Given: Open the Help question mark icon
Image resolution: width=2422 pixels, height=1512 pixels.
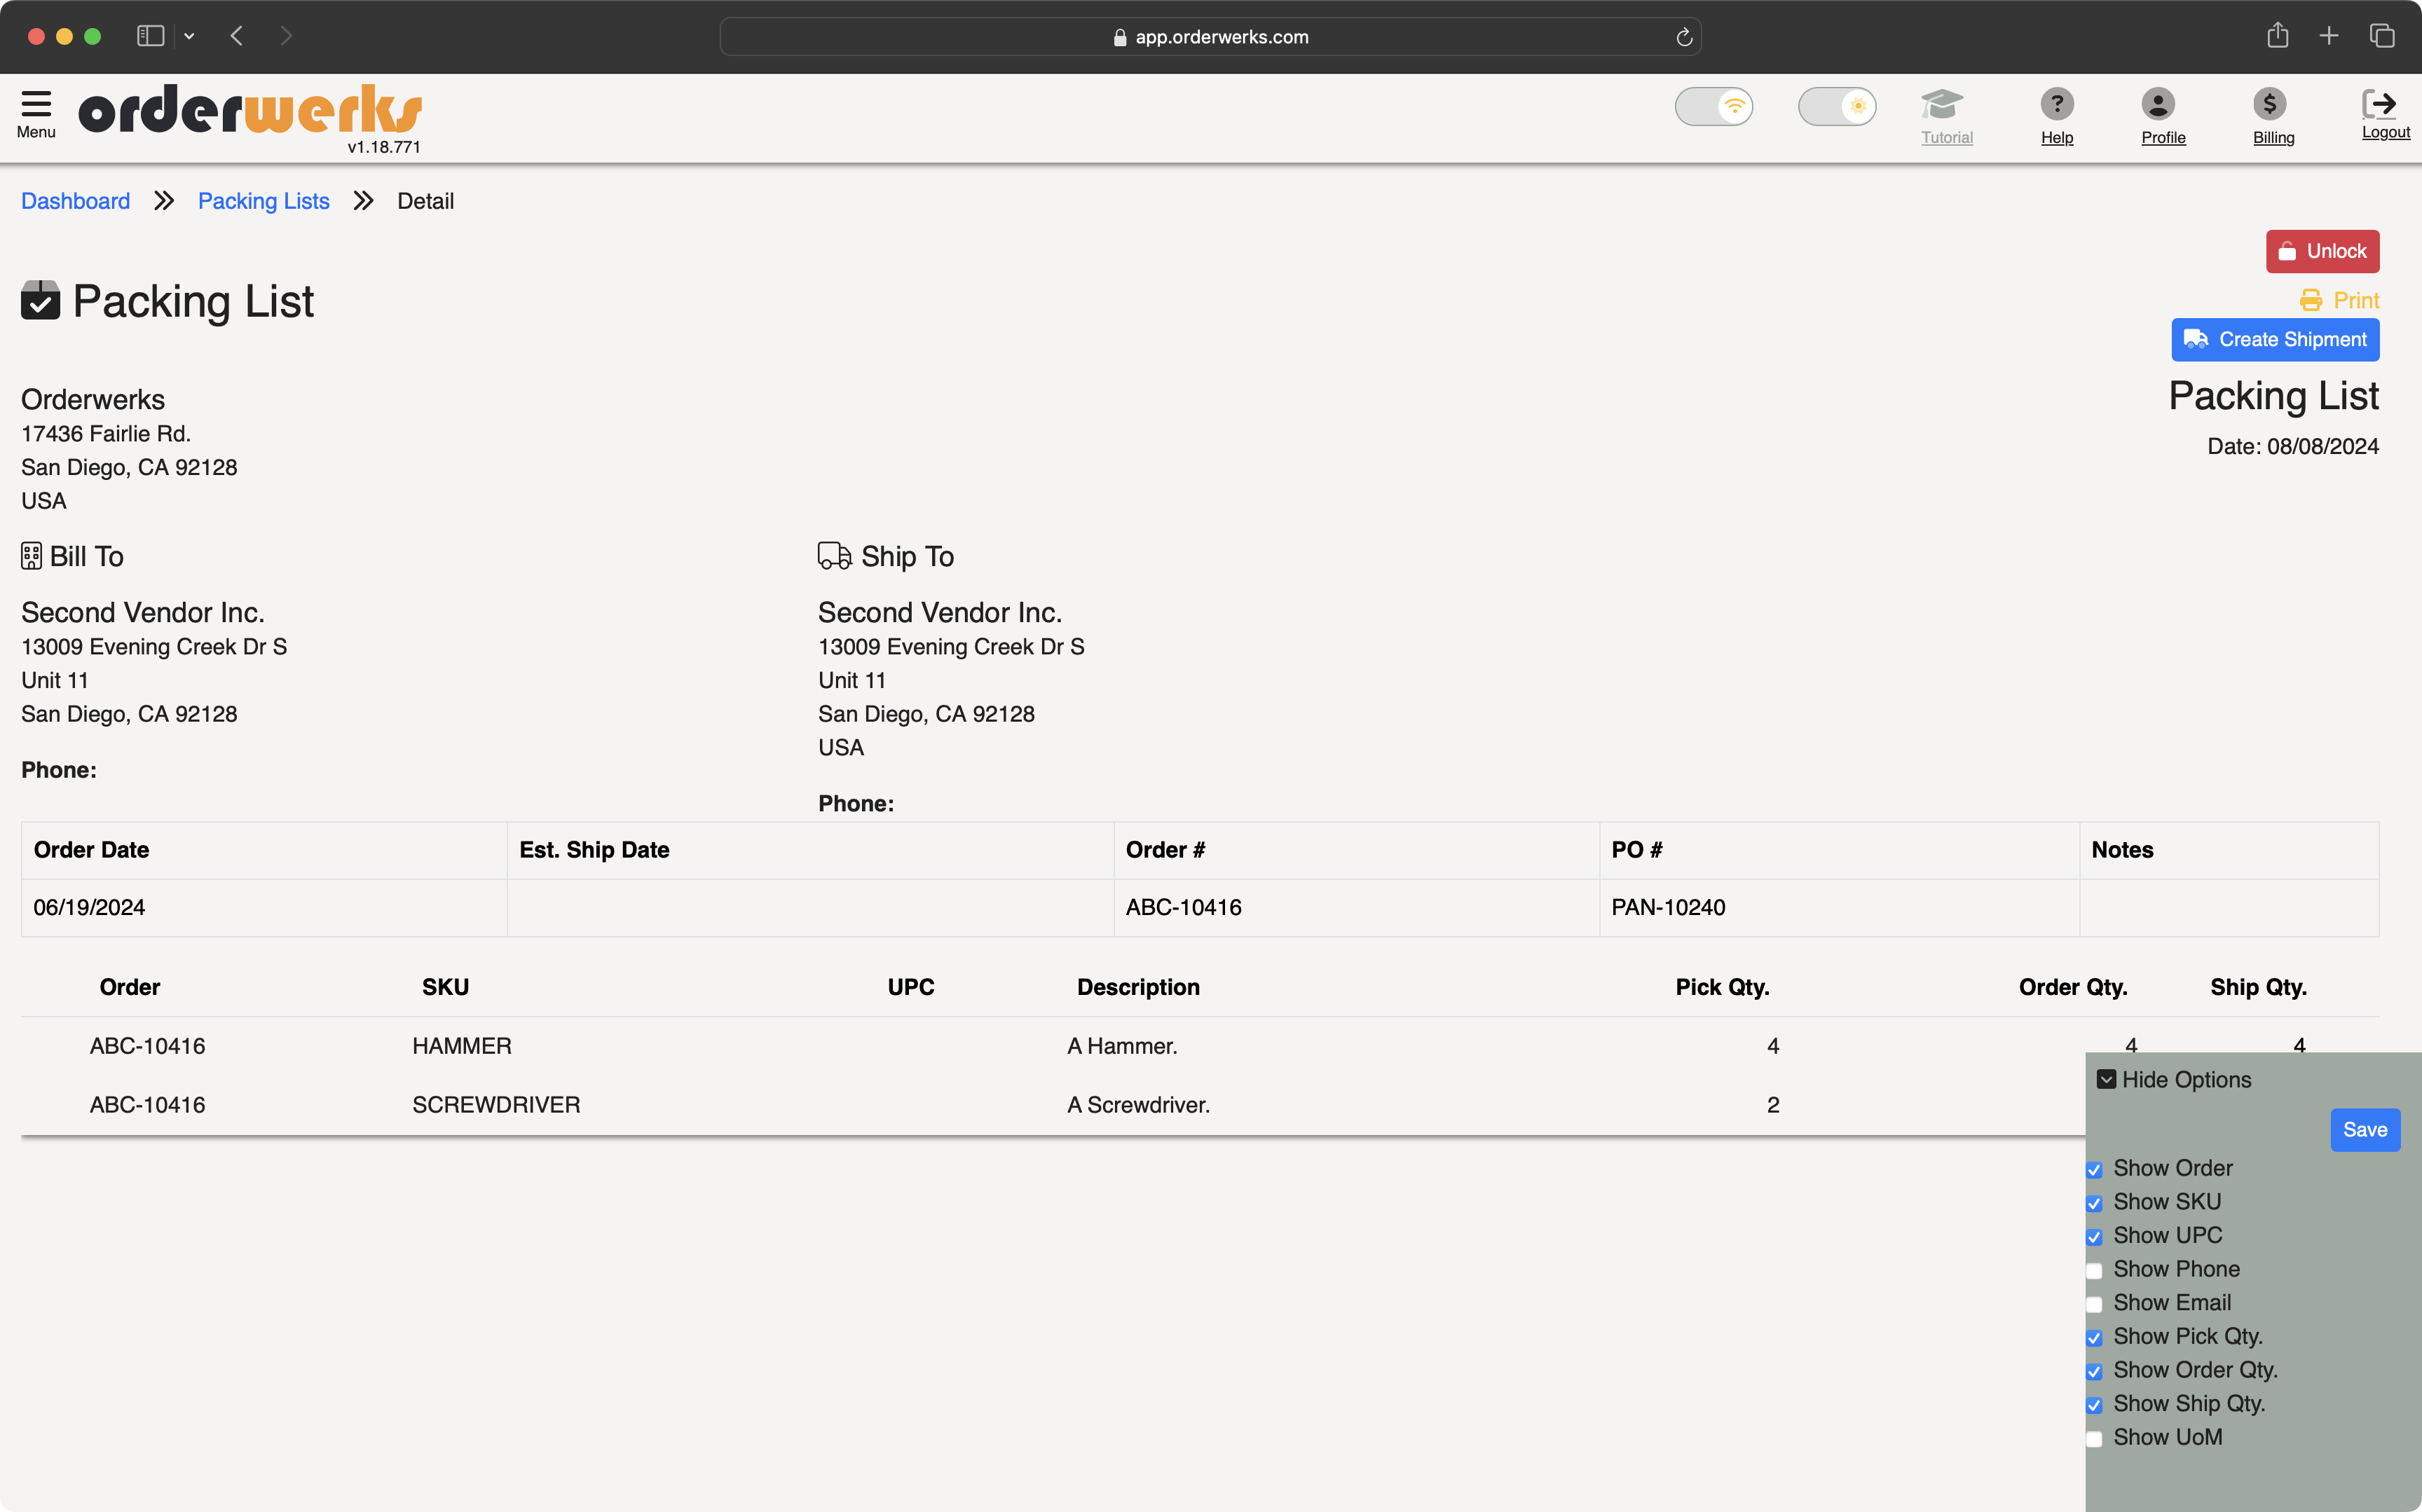Looking at the screenshot, I should tap(2057, 104).
